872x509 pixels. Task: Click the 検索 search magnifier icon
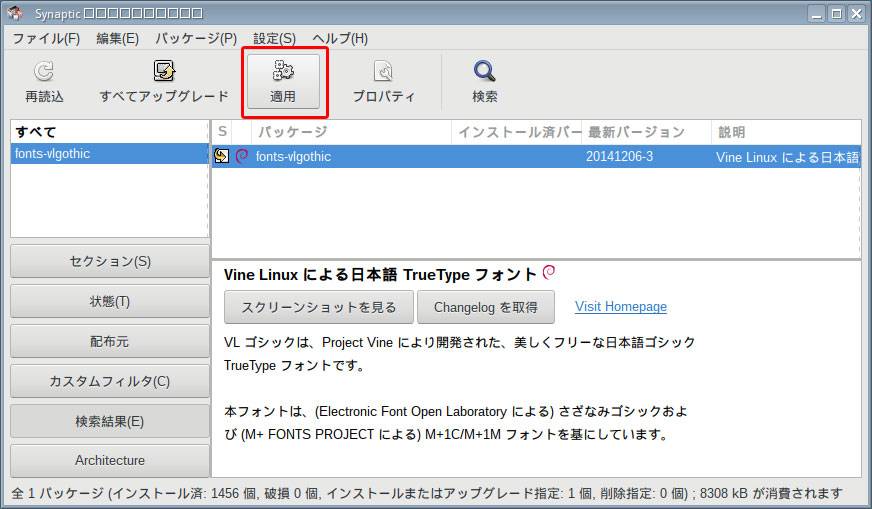484,71
